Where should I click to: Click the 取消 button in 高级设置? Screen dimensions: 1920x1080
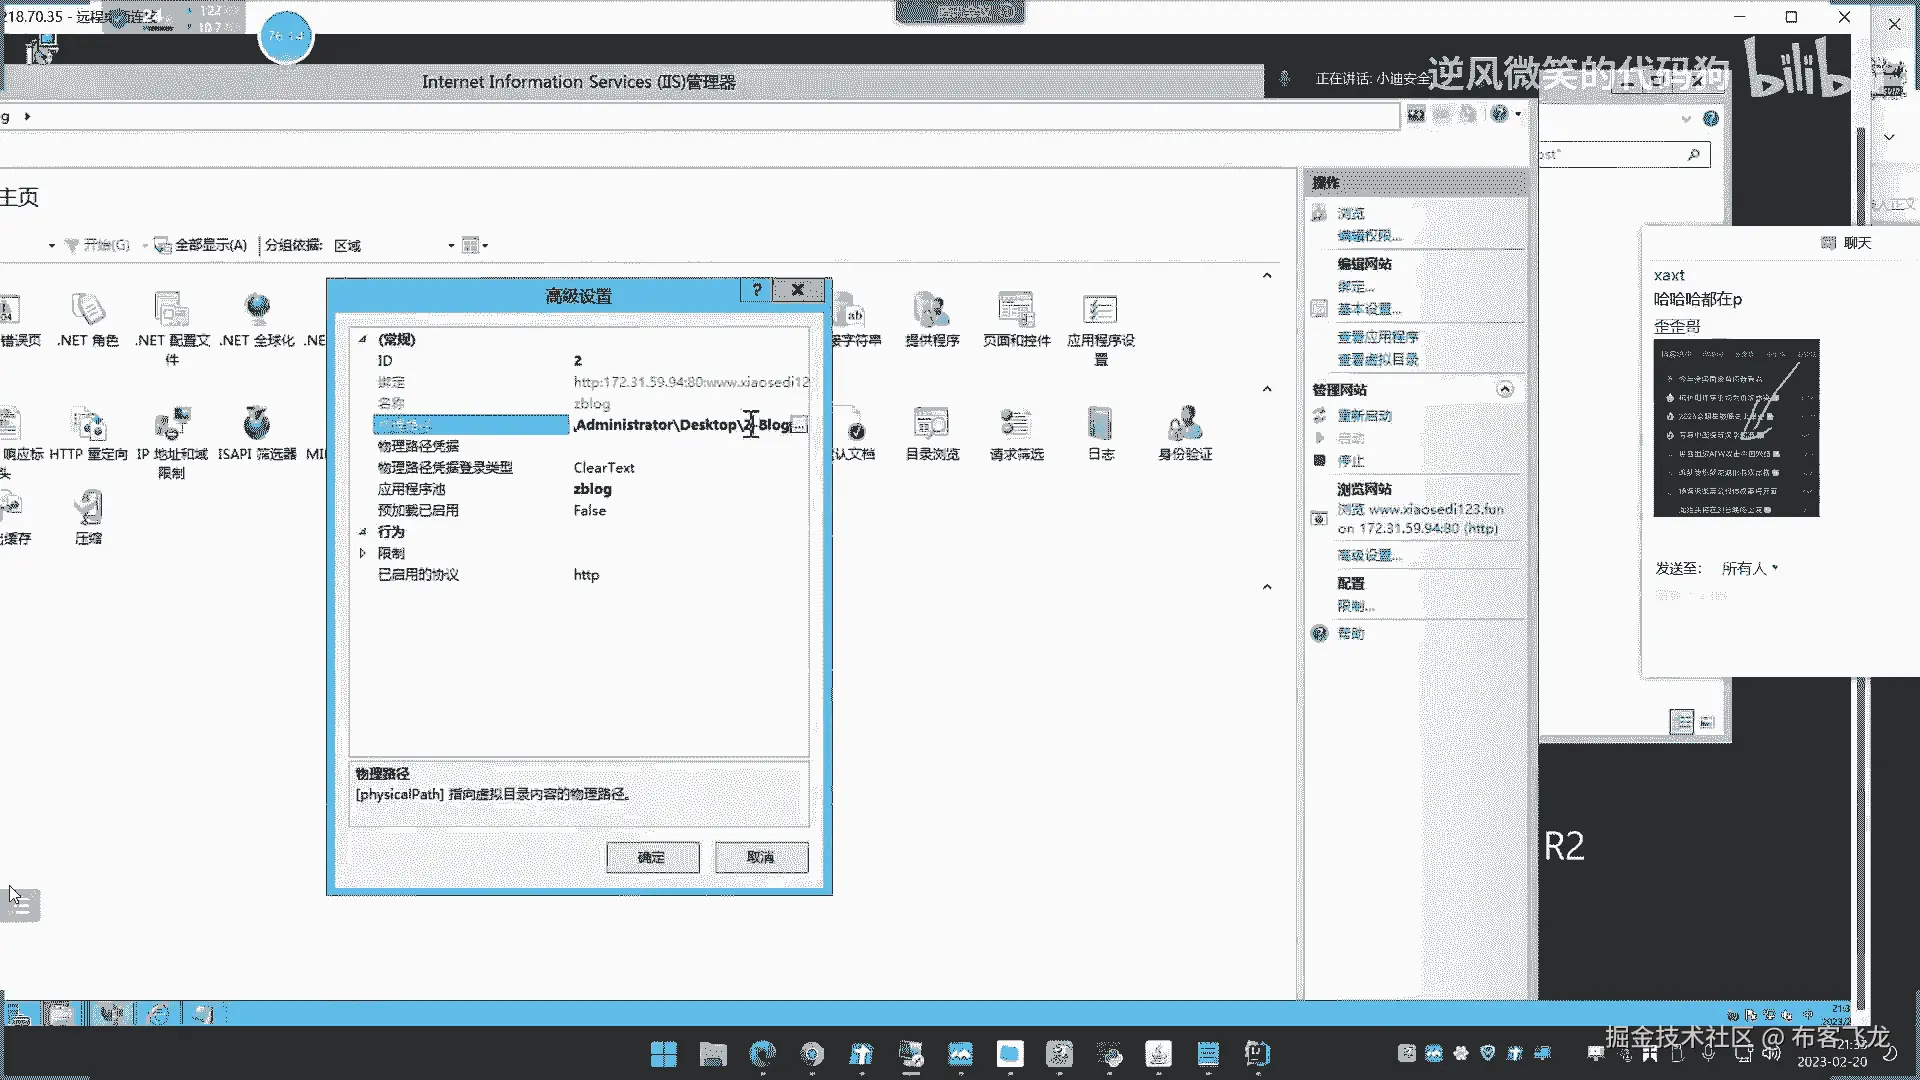(x=761, y=857)
